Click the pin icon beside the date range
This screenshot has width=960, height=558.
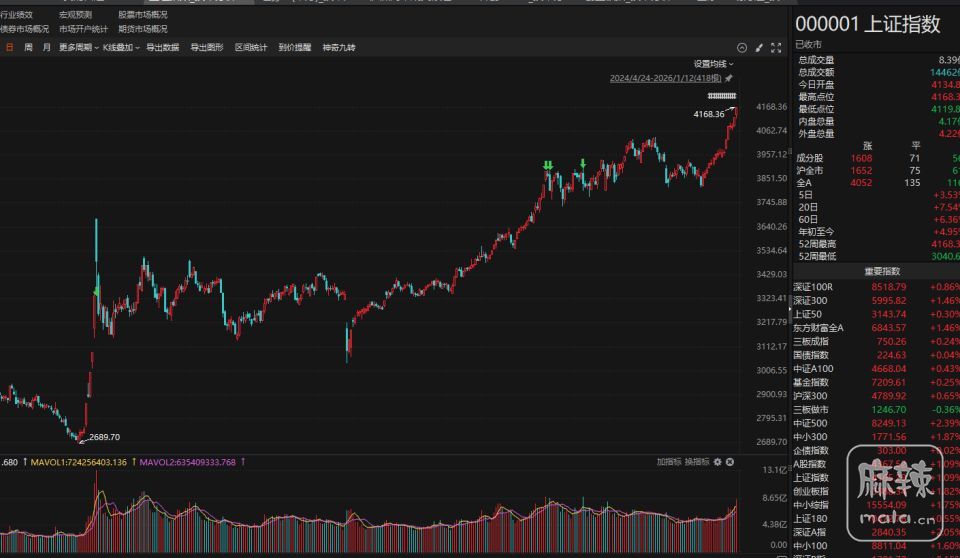coord(729,78)
